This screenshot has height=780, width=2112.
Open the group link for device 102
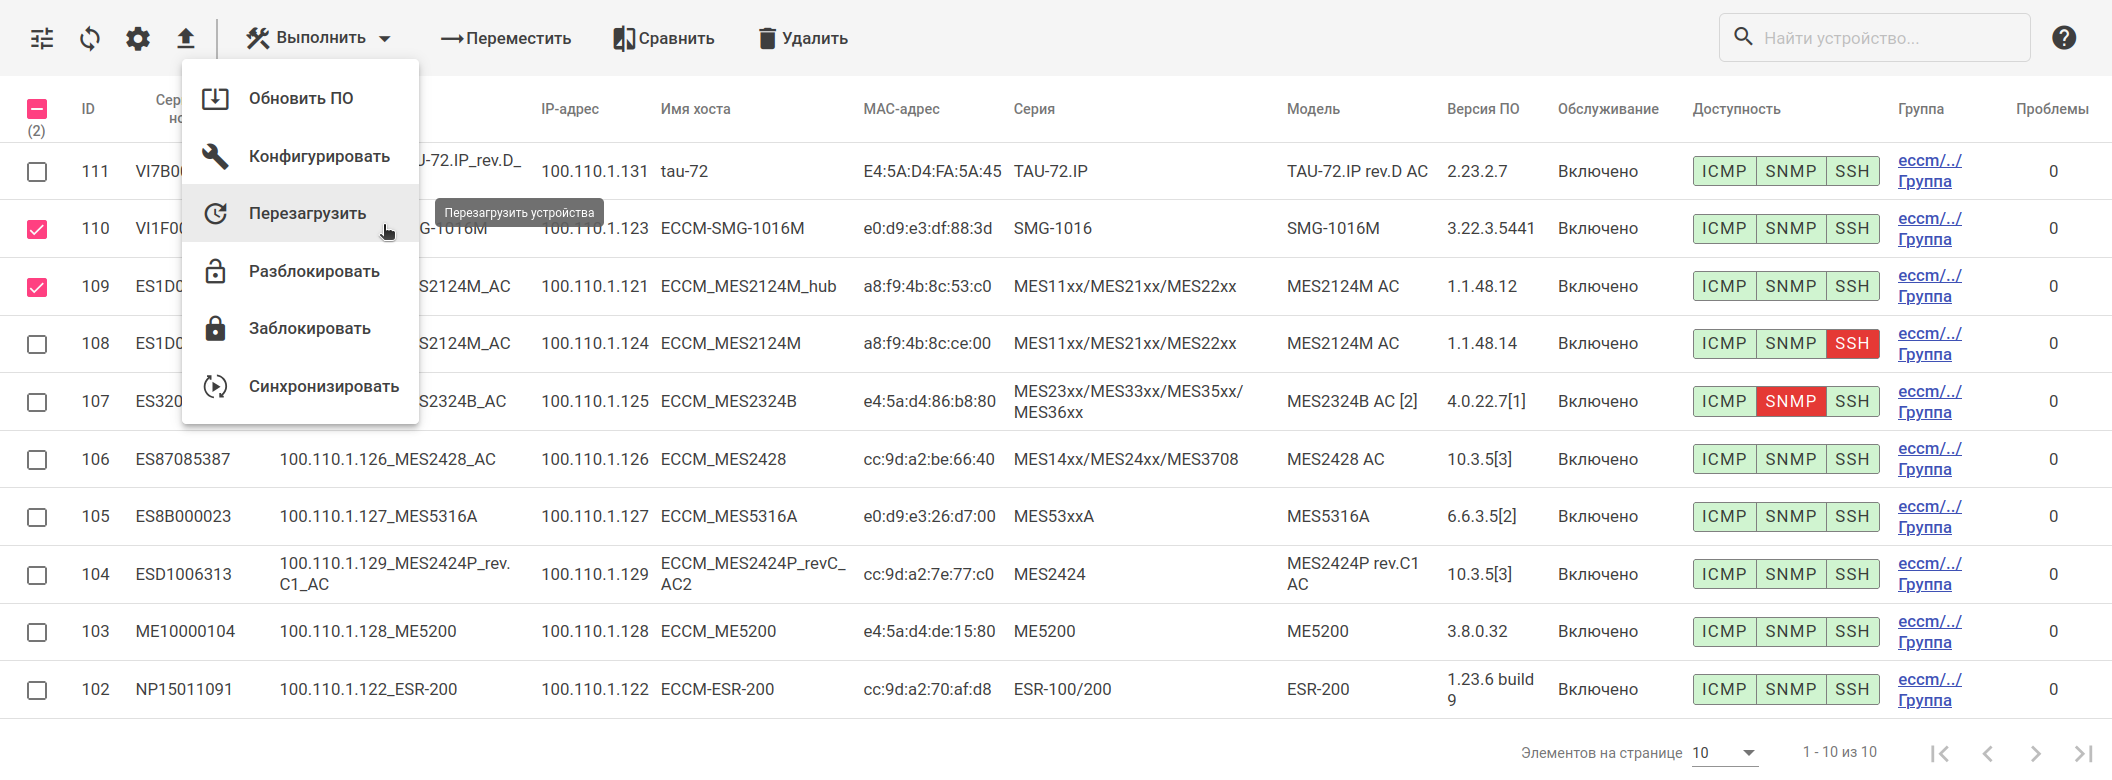(1929, 690)
